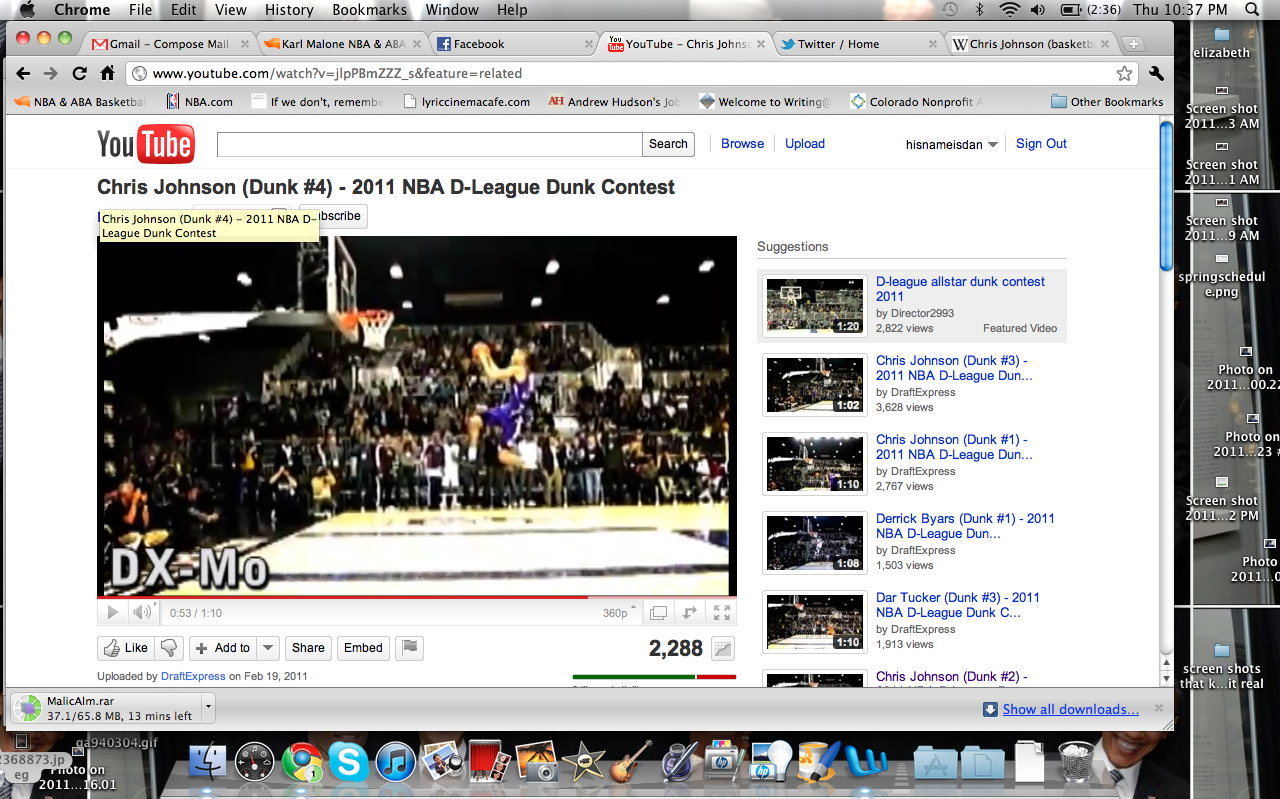Open the browser home page
1280x799 pixels.
pos(108,73)
